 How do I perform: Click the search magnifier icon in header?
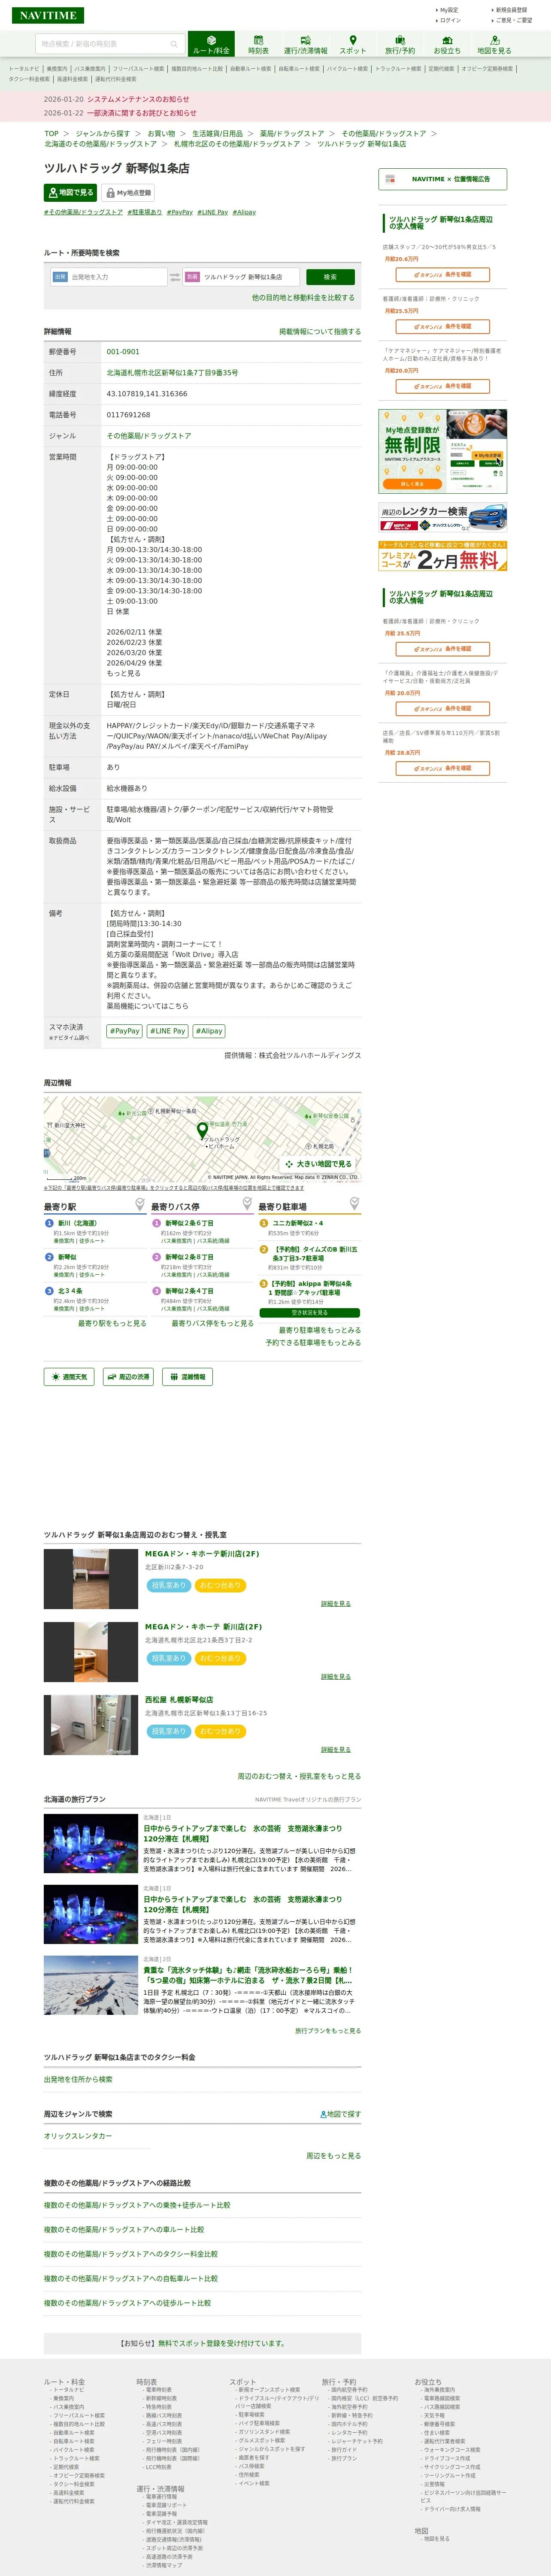(x=174, y=44)
